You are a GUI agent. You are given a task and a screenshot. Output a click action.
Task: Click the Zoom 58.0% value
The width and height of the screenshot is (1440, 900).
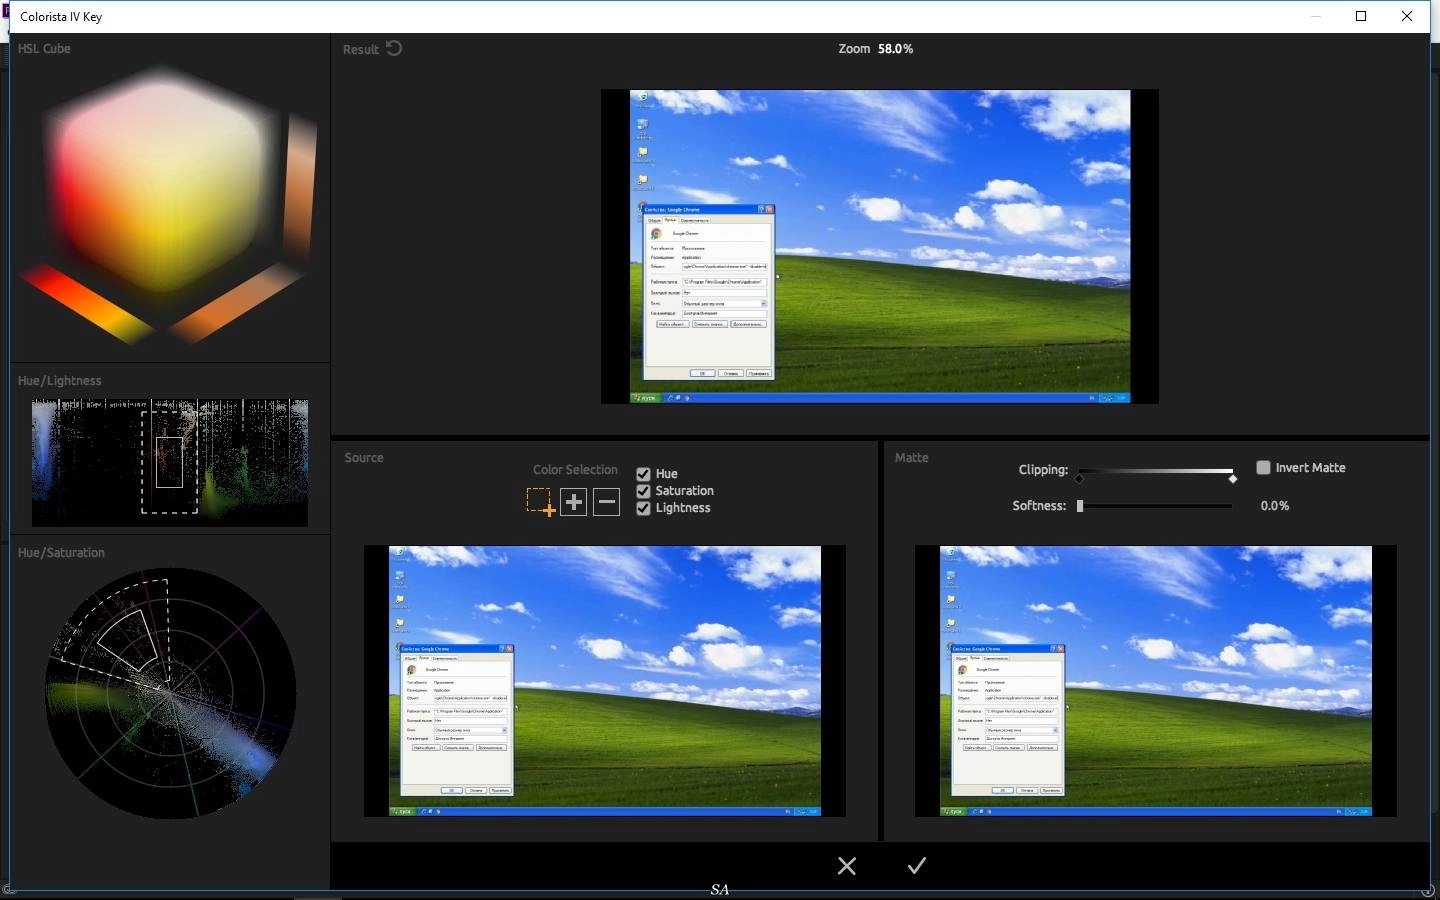895,48
